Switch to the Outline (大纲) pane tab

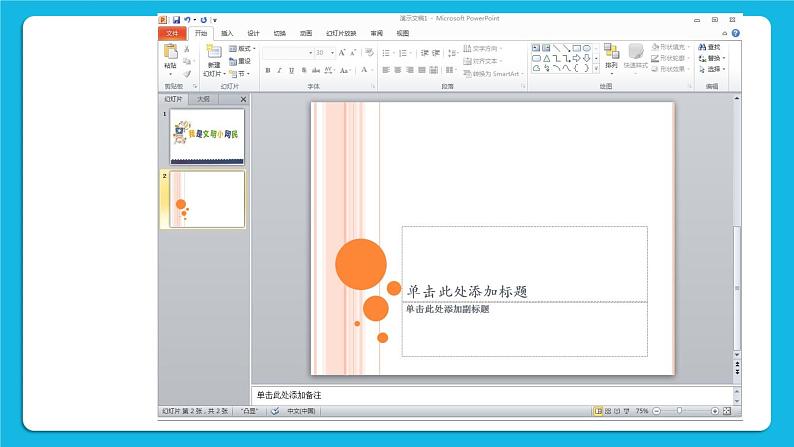(x=204, y=99)
